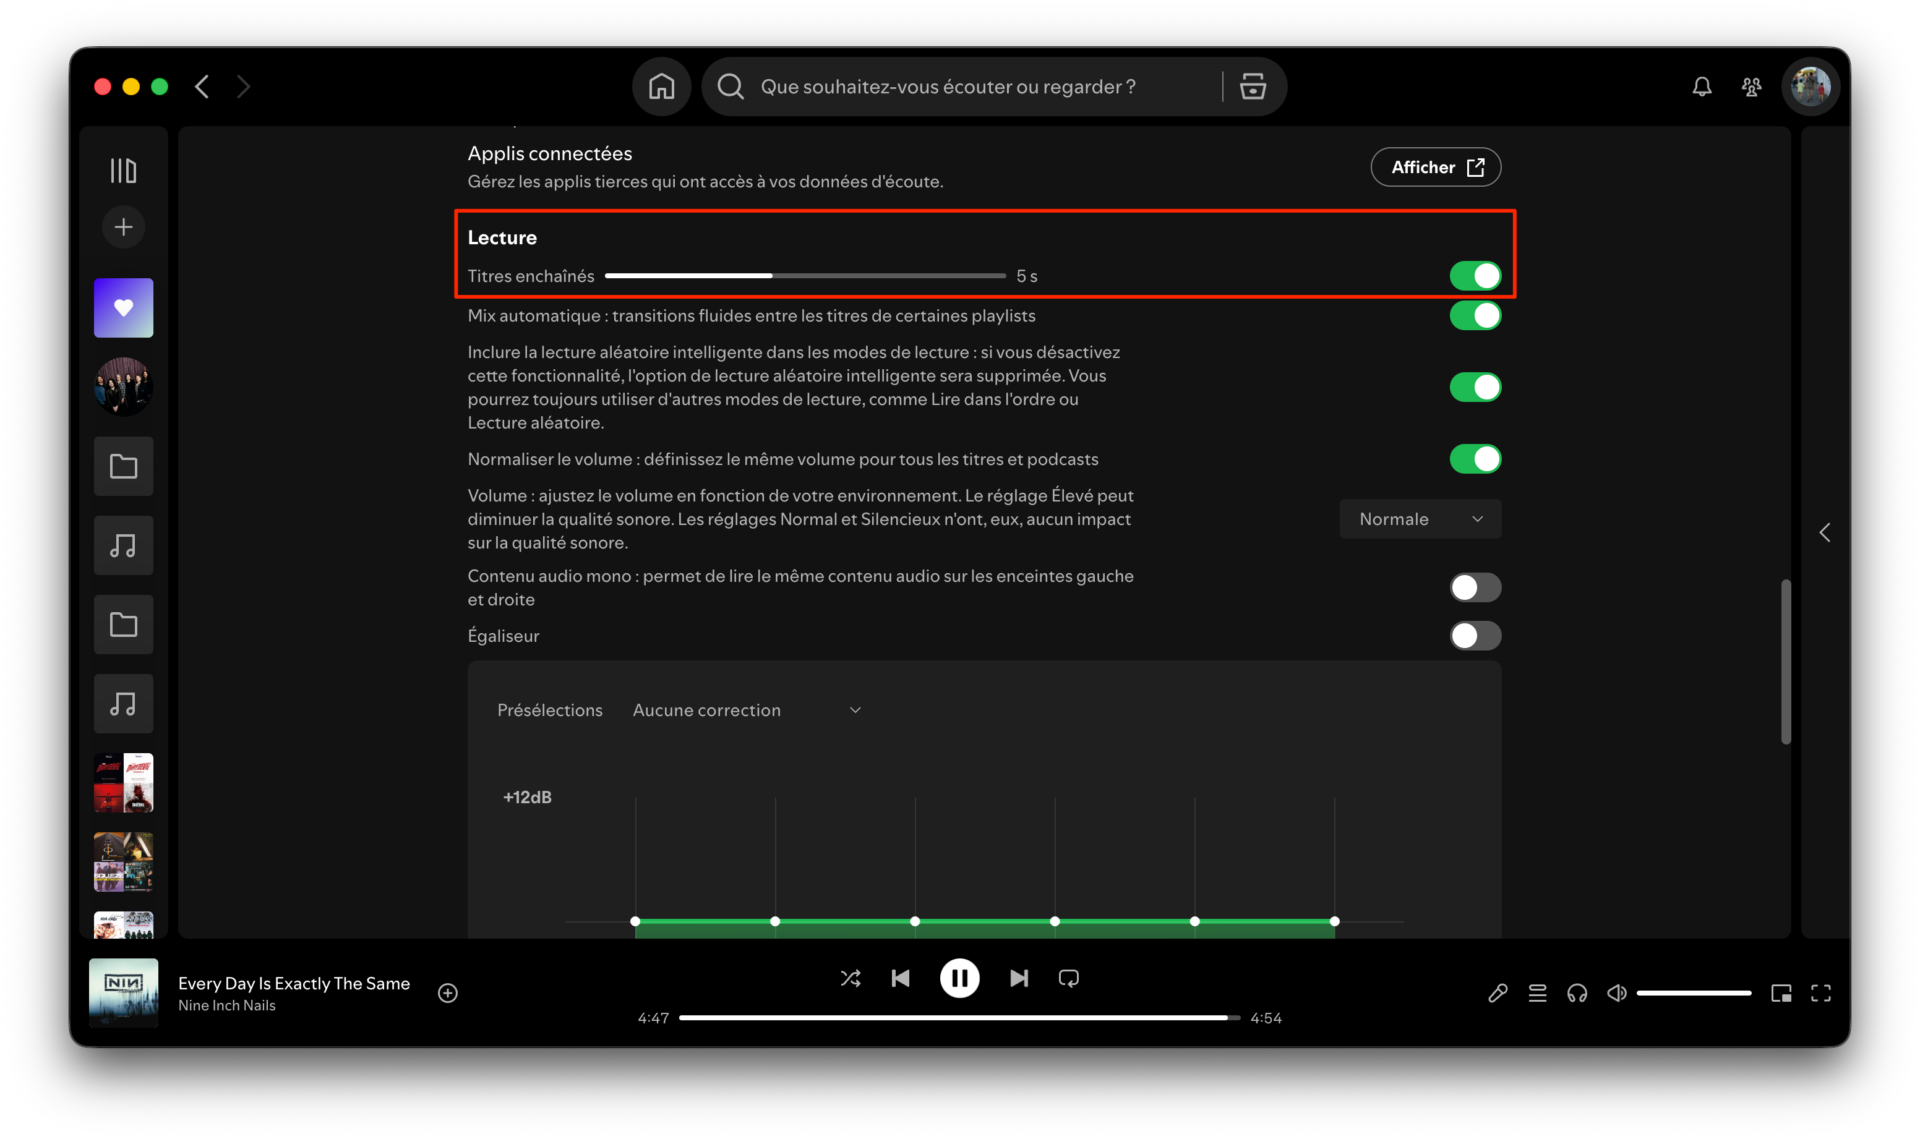Set volume on the volume slider
Viewport: 1920px width, 1139px height.
[x=1694, y=993]
